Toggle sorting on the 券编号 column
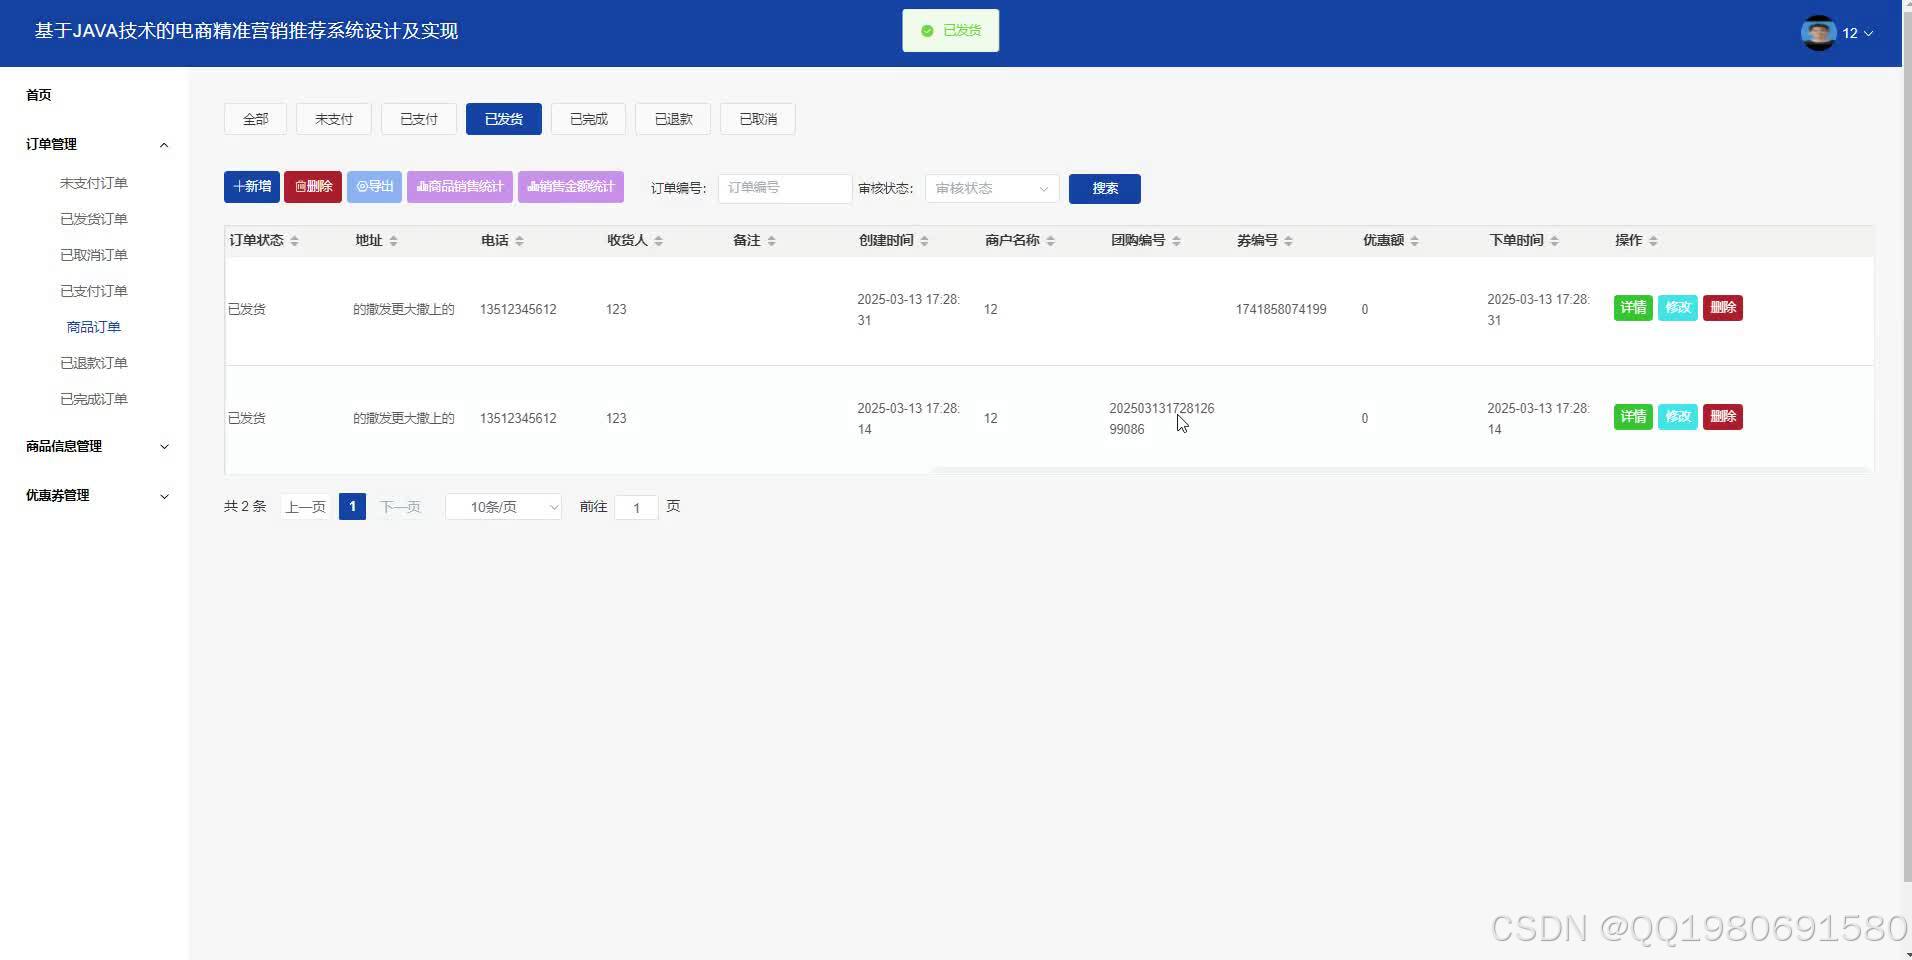 click(x=1289, y=240)
